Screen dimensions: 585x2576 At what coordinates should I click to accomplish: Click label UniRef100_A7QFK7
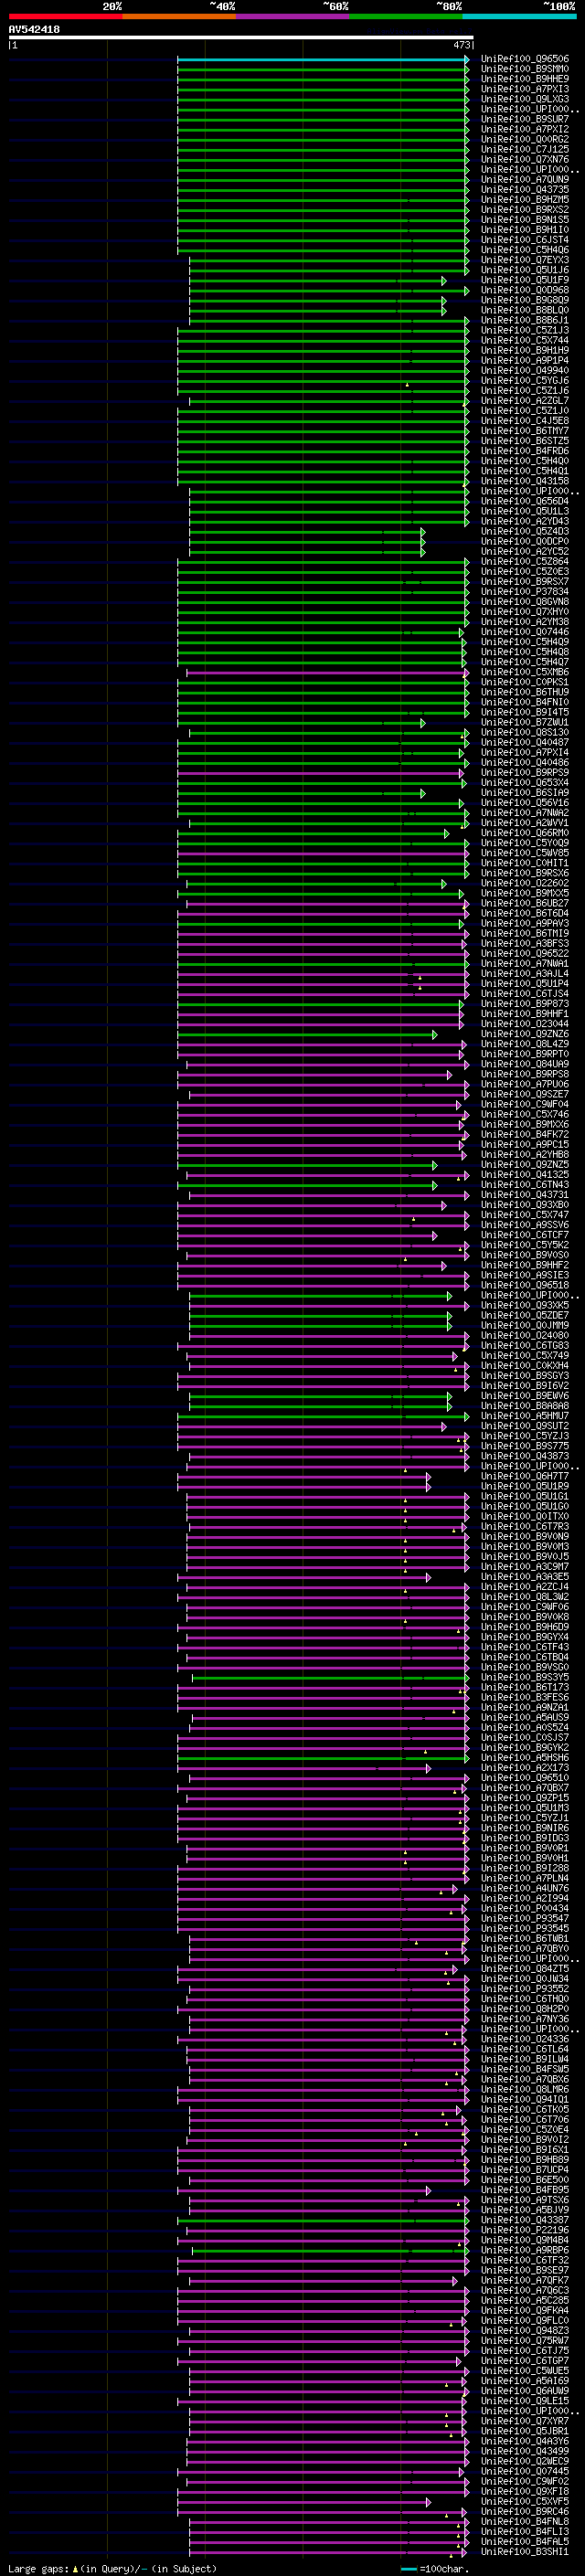(525, 2282)
